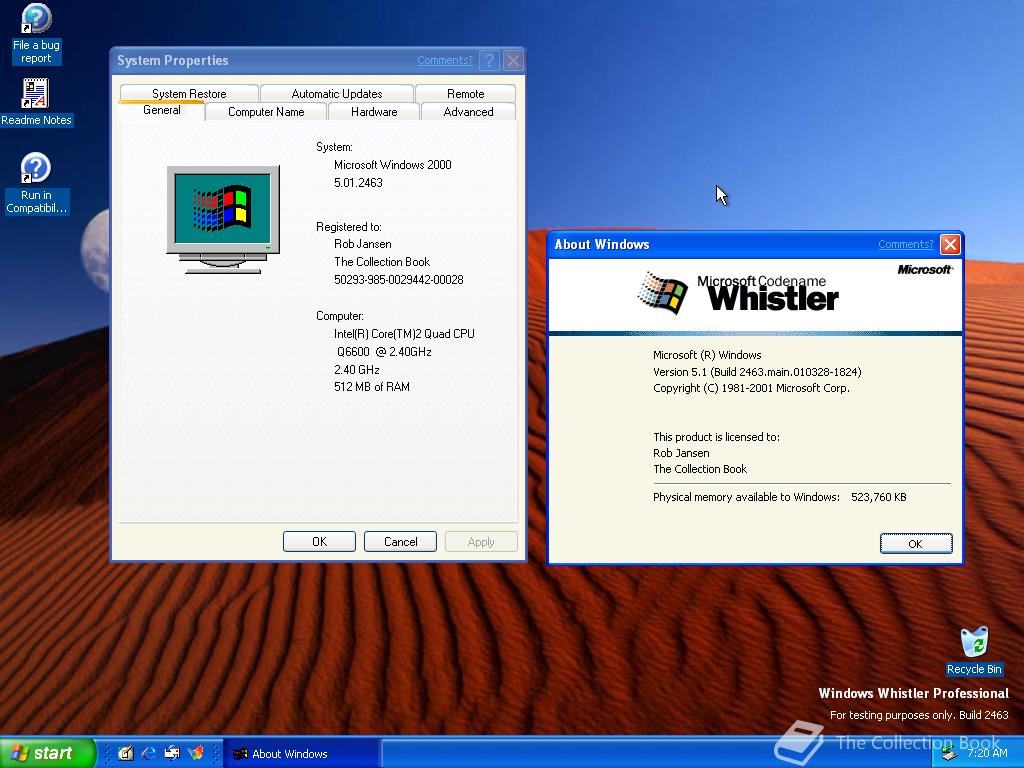Viewport: 1024px width, 768px height.
Task: Open the Advanced tab
Action: 468,112
